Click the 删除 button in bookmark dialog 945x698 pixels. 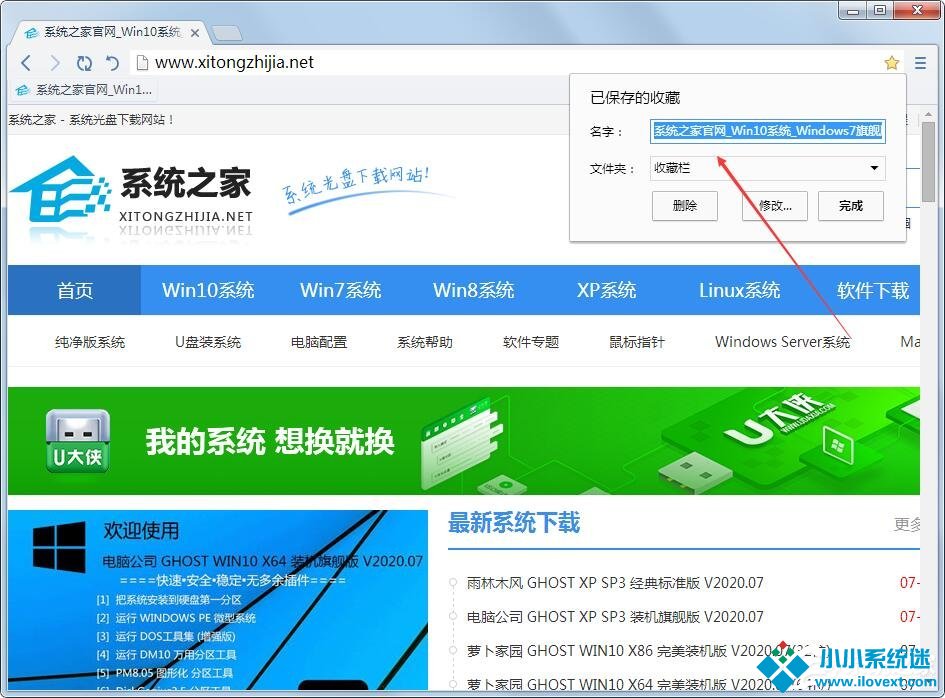[685, 206]
